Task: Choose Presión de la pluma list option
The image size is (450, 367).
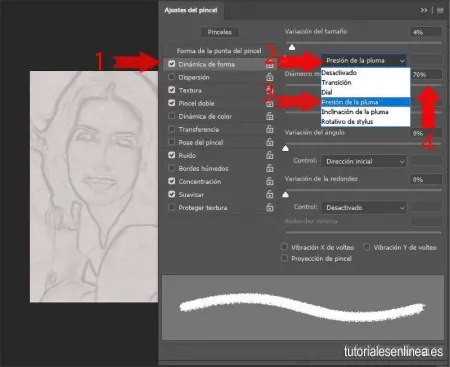Action: click(x=365, y=102)
